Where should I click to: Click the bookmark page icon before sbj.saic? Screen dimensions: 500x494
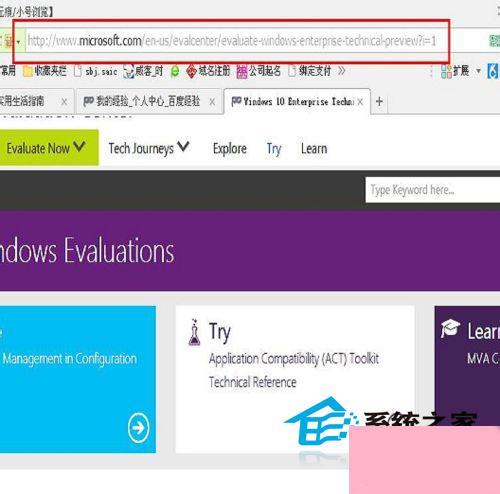tap(78, 71)
